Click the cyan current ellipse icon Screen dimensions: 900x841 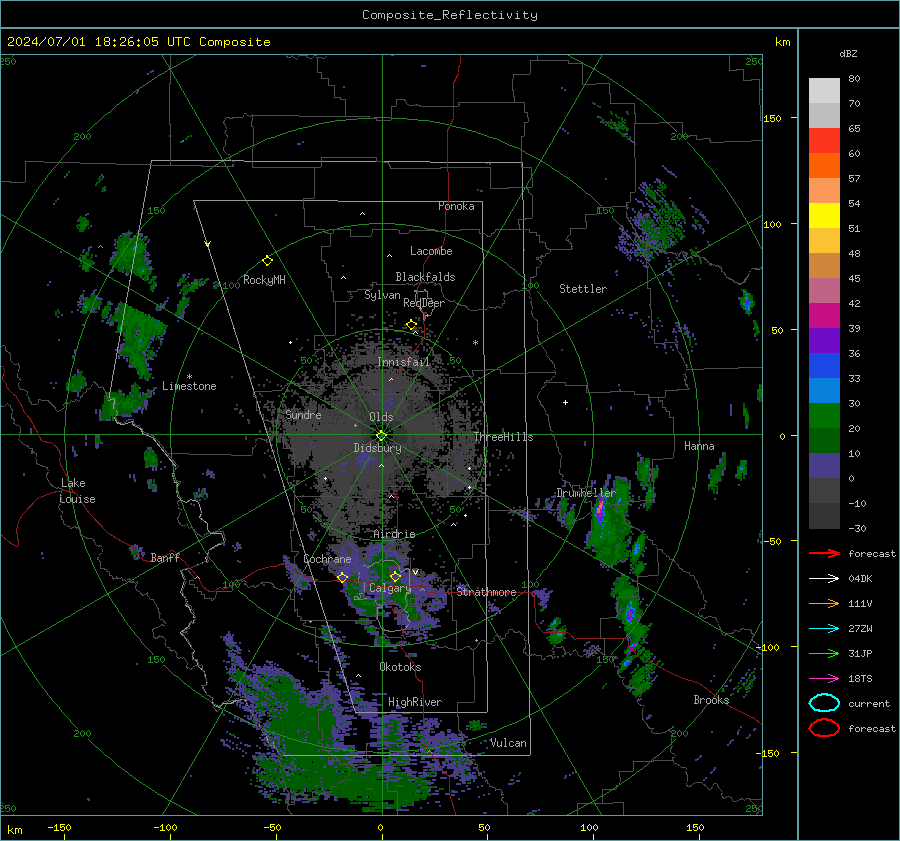824,703
